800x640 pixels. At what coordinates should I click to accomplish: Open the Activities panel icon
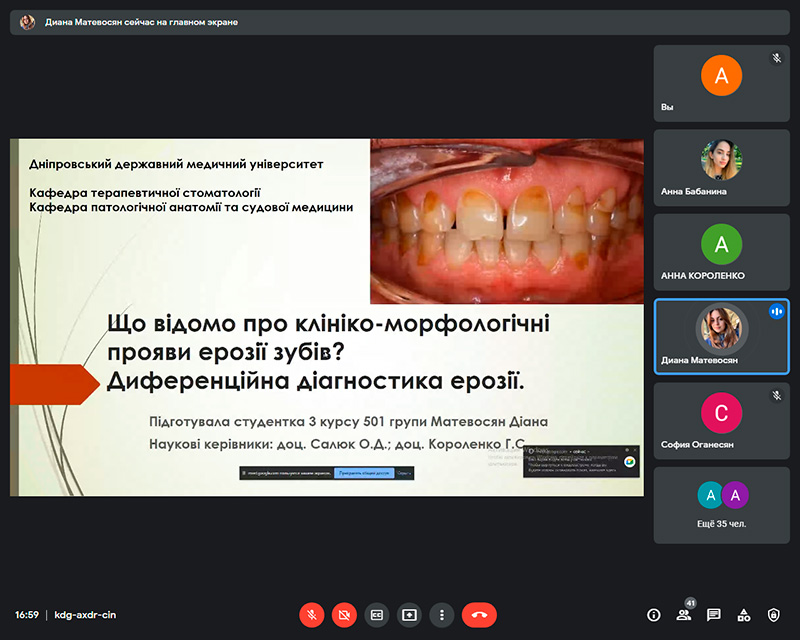[x=744, y=615]
